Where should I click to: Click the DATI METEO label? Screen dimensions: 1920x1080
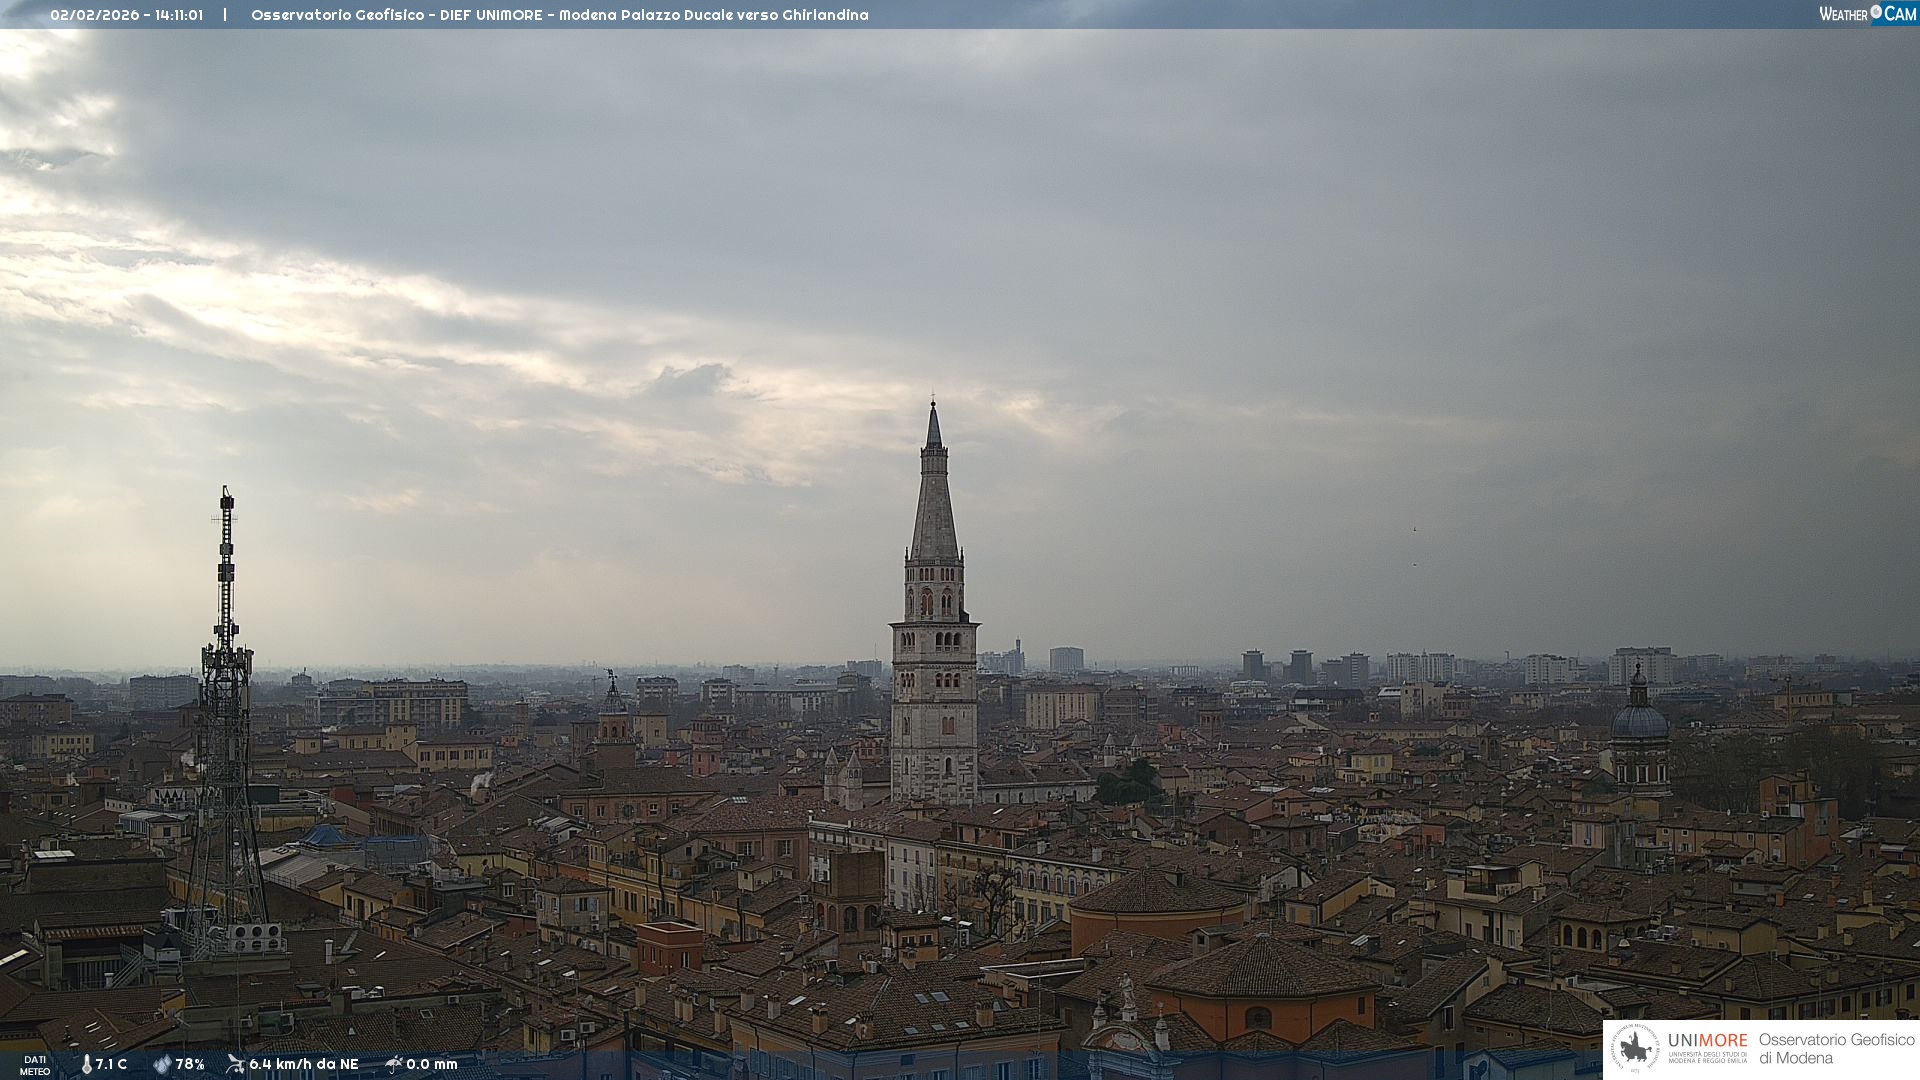(35, 1065)
